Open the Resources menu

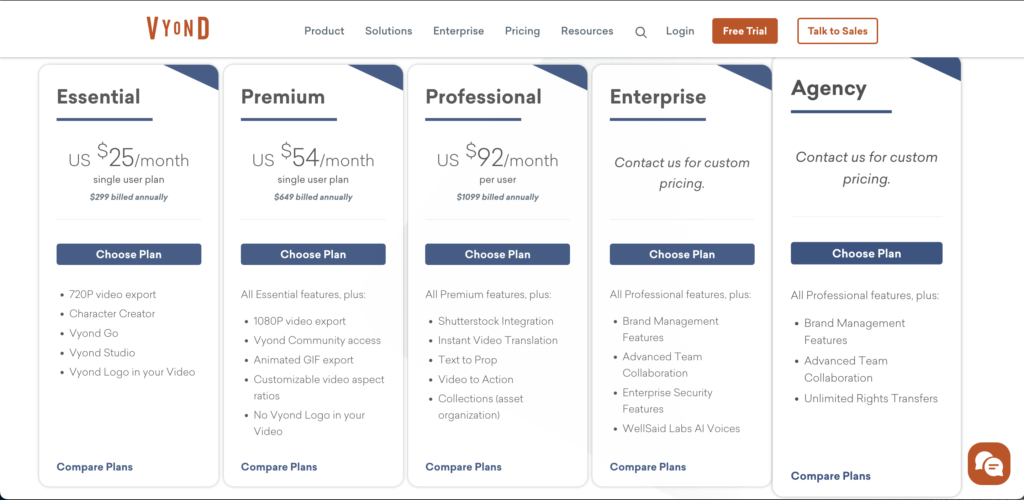[587, 31]
